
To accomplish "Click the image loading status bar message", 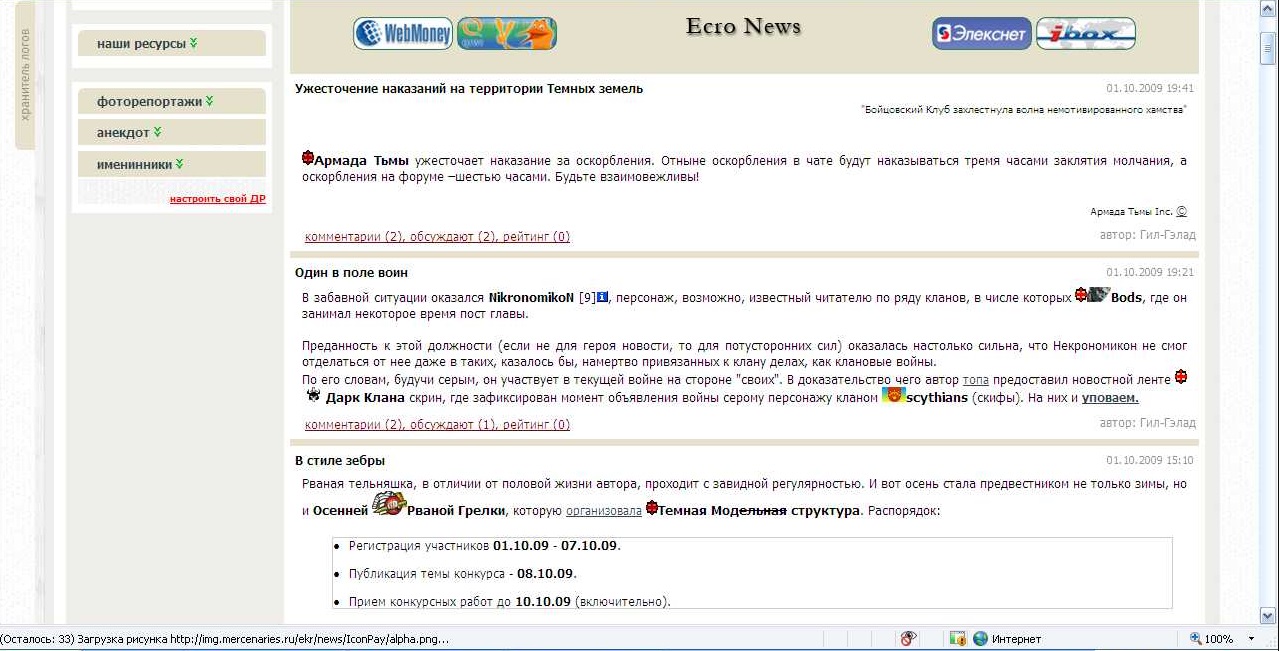I will pos(225,639).
